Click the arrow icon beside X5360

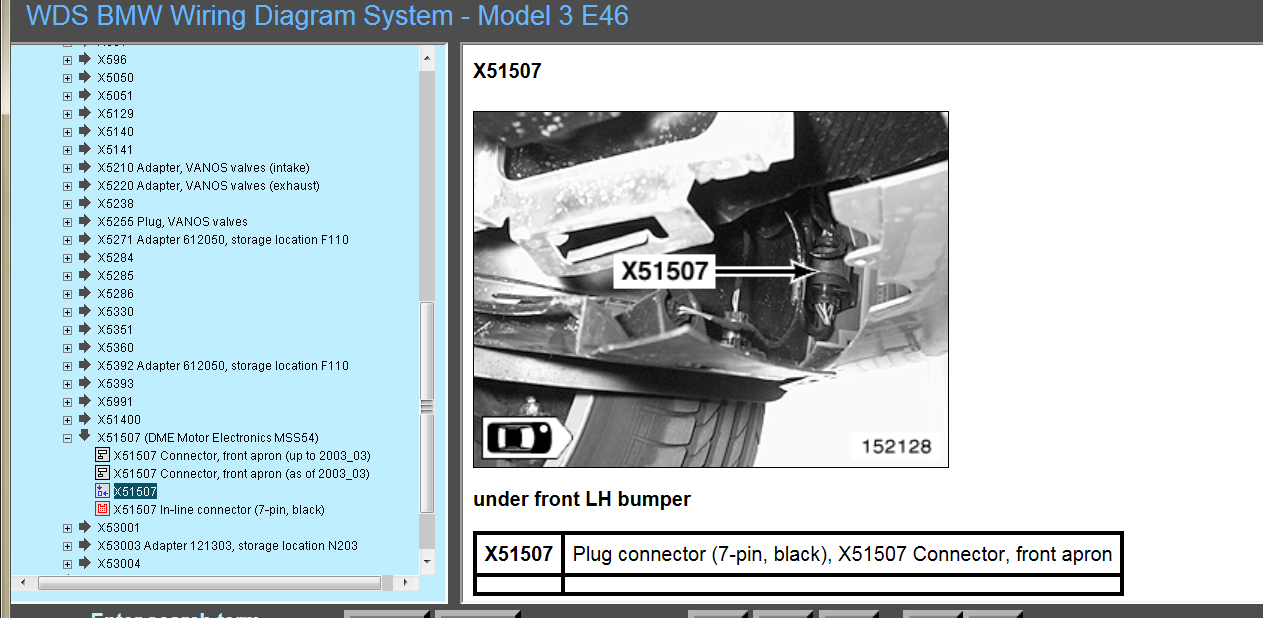[85, 347]
